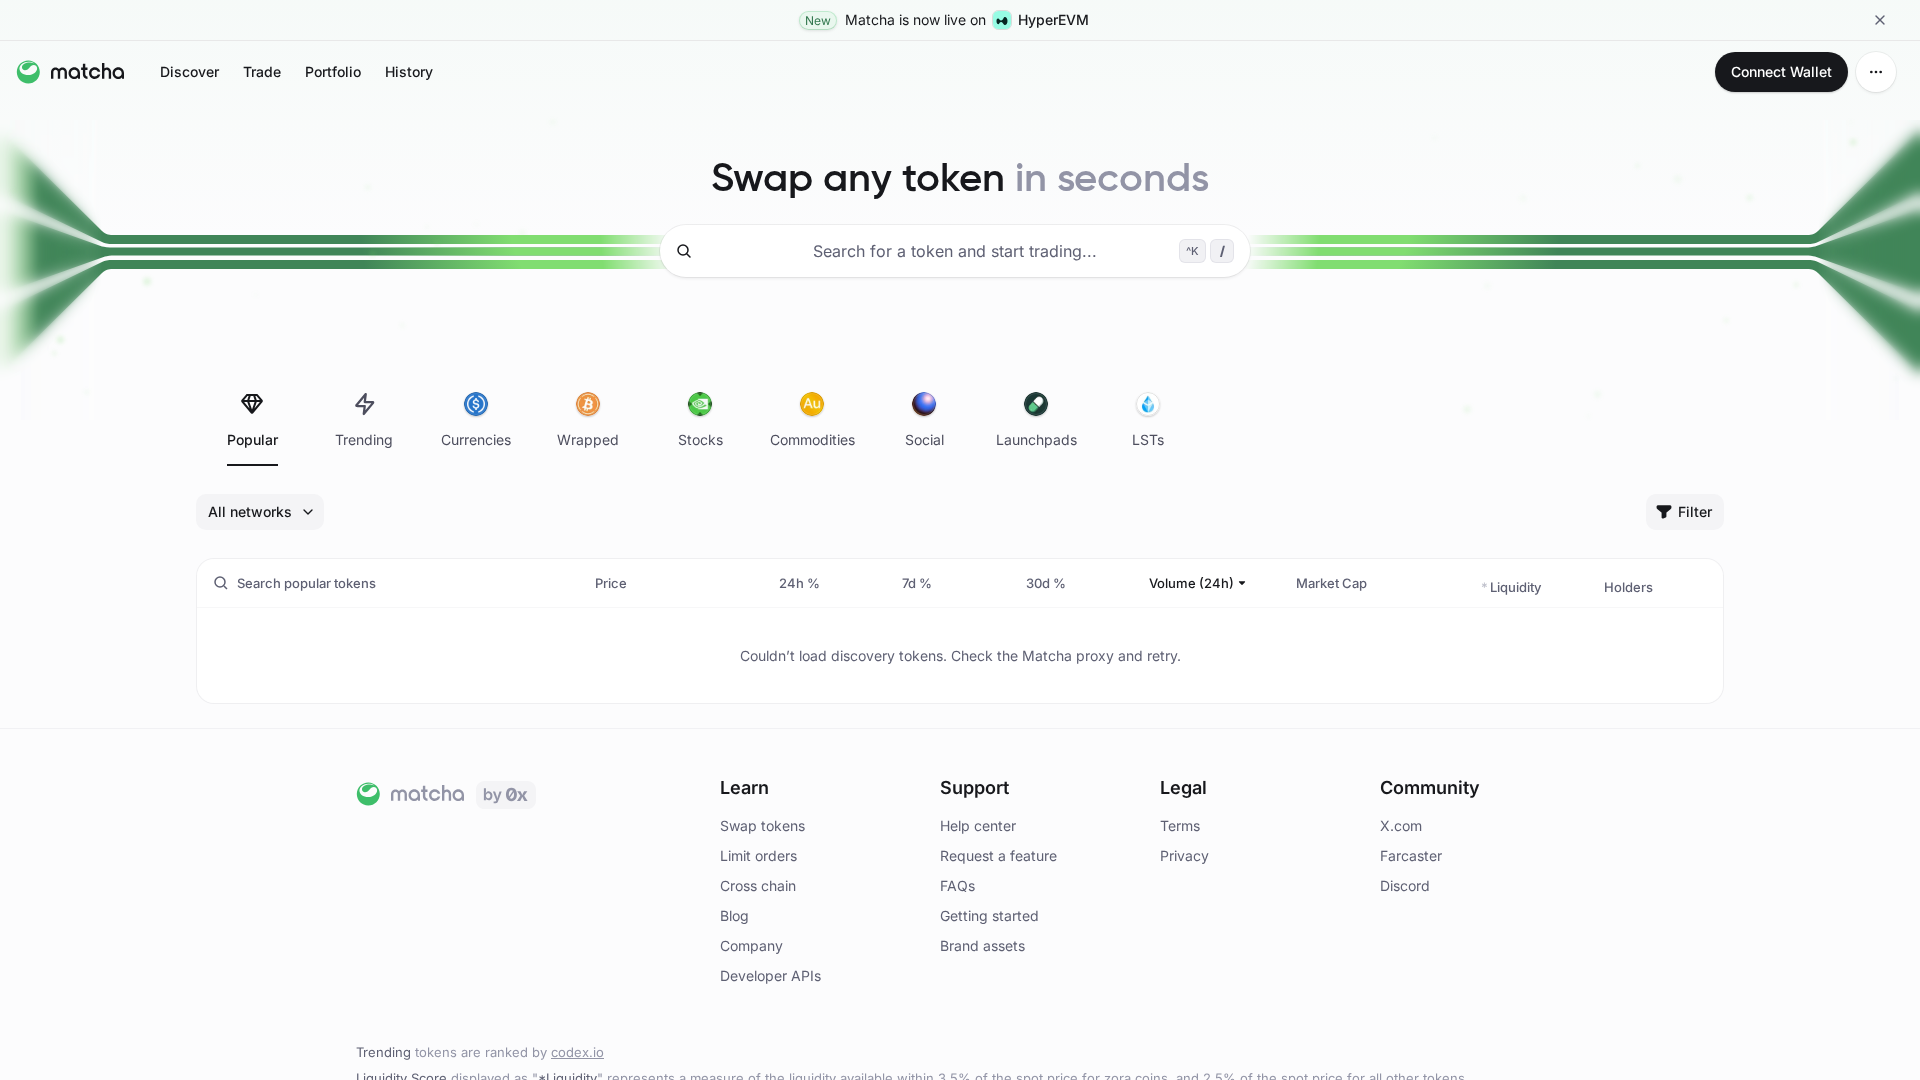Open the Brand assets link

pos(982,946)
